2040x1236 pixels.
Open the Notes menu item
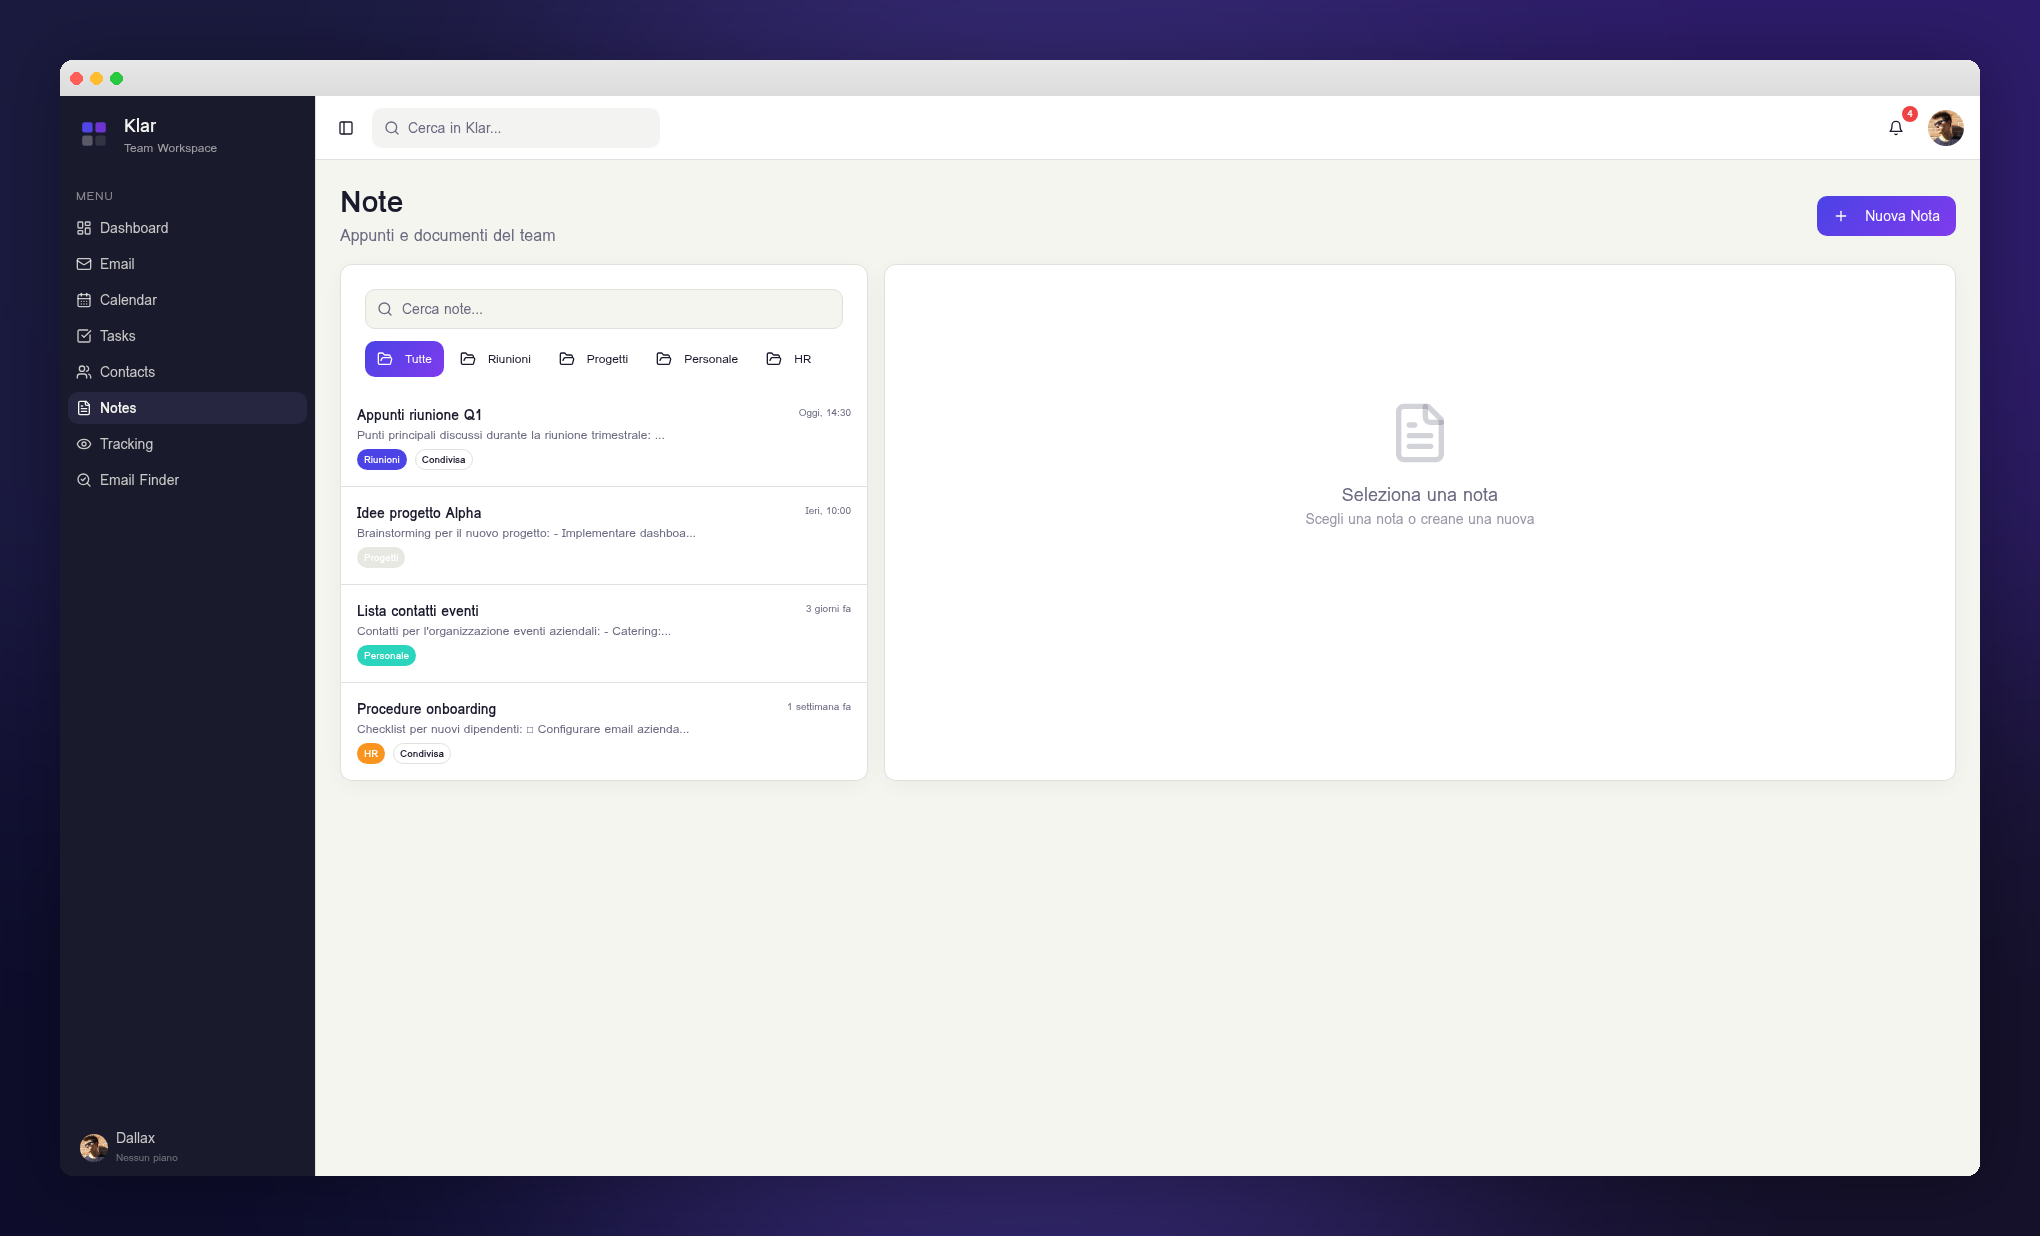coord(118,408)
